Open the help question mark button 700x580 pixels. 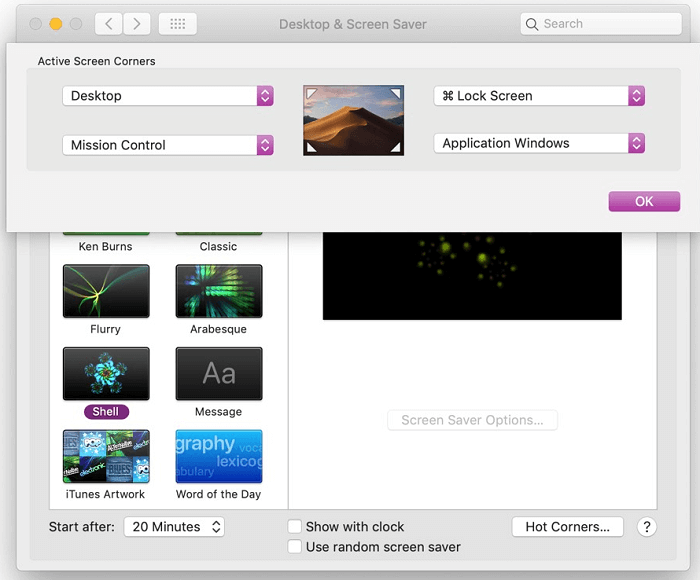(646, 527)
